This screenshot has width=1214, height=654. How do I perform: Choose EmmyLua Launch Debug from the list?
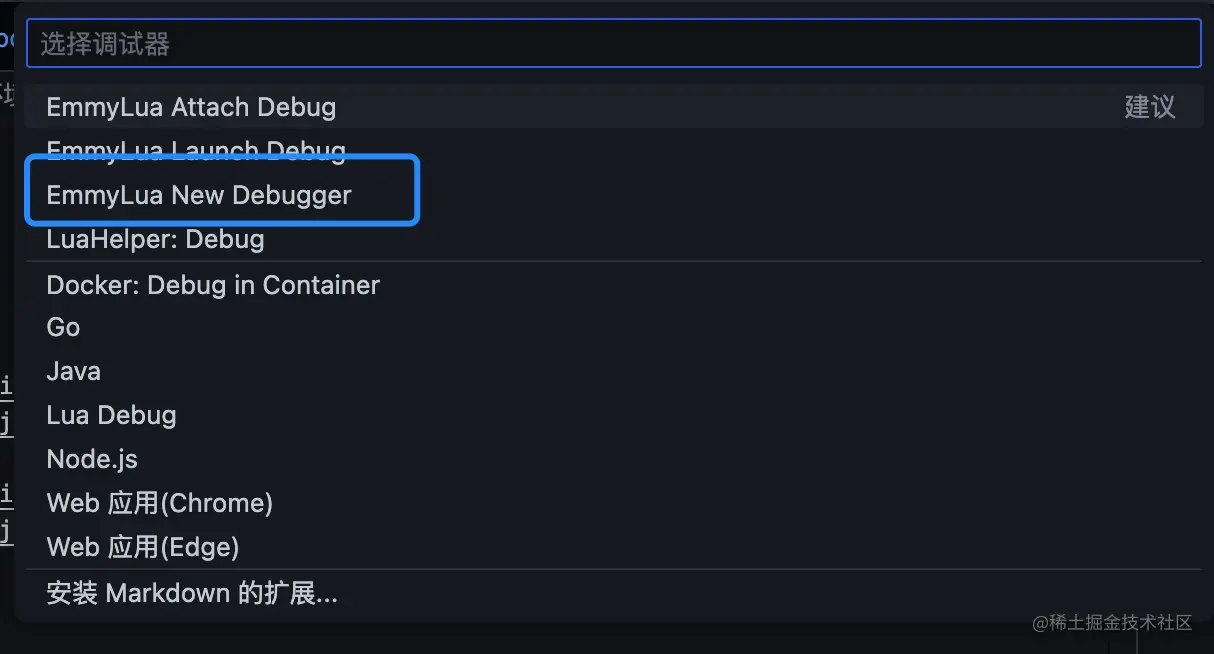tap(195, 150)
